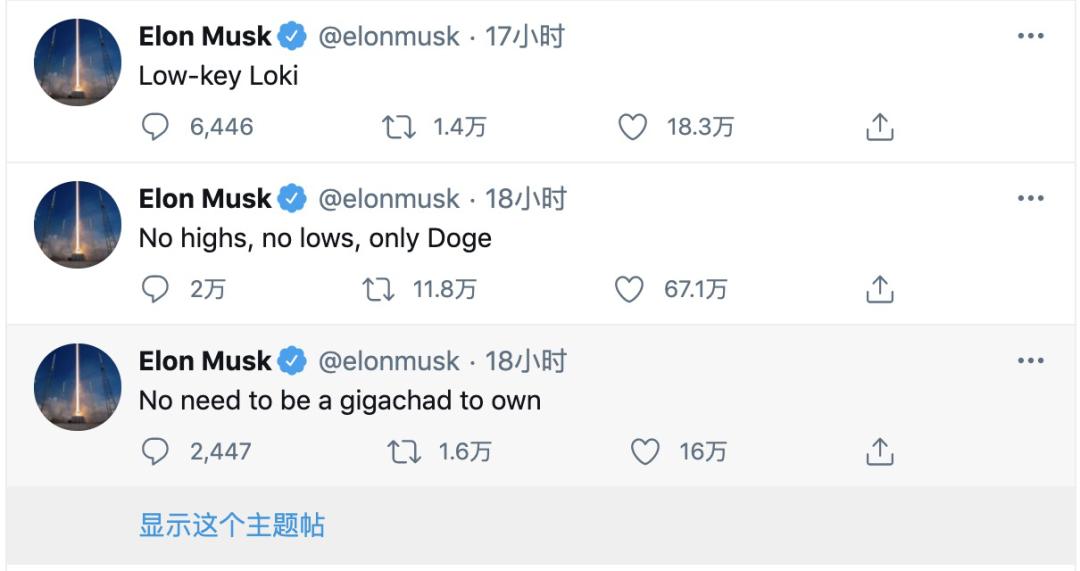This screenshot has width=1080, height=571.
Task: Share the "only Doge" tweet
Action: pos(879,290)
